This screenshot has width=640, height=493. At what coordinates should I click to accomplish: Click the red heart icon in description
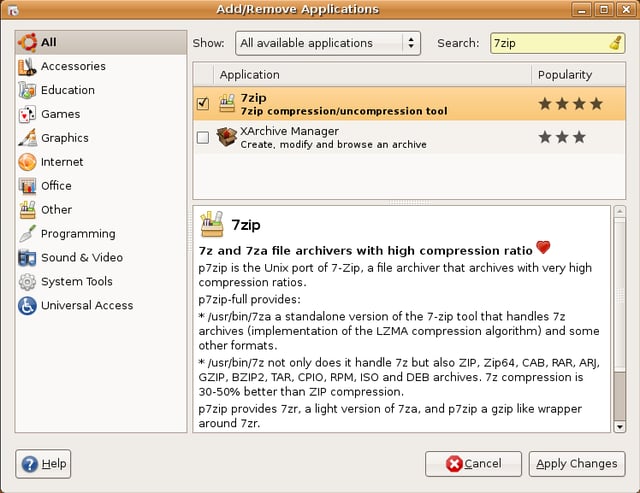point(543,247)
